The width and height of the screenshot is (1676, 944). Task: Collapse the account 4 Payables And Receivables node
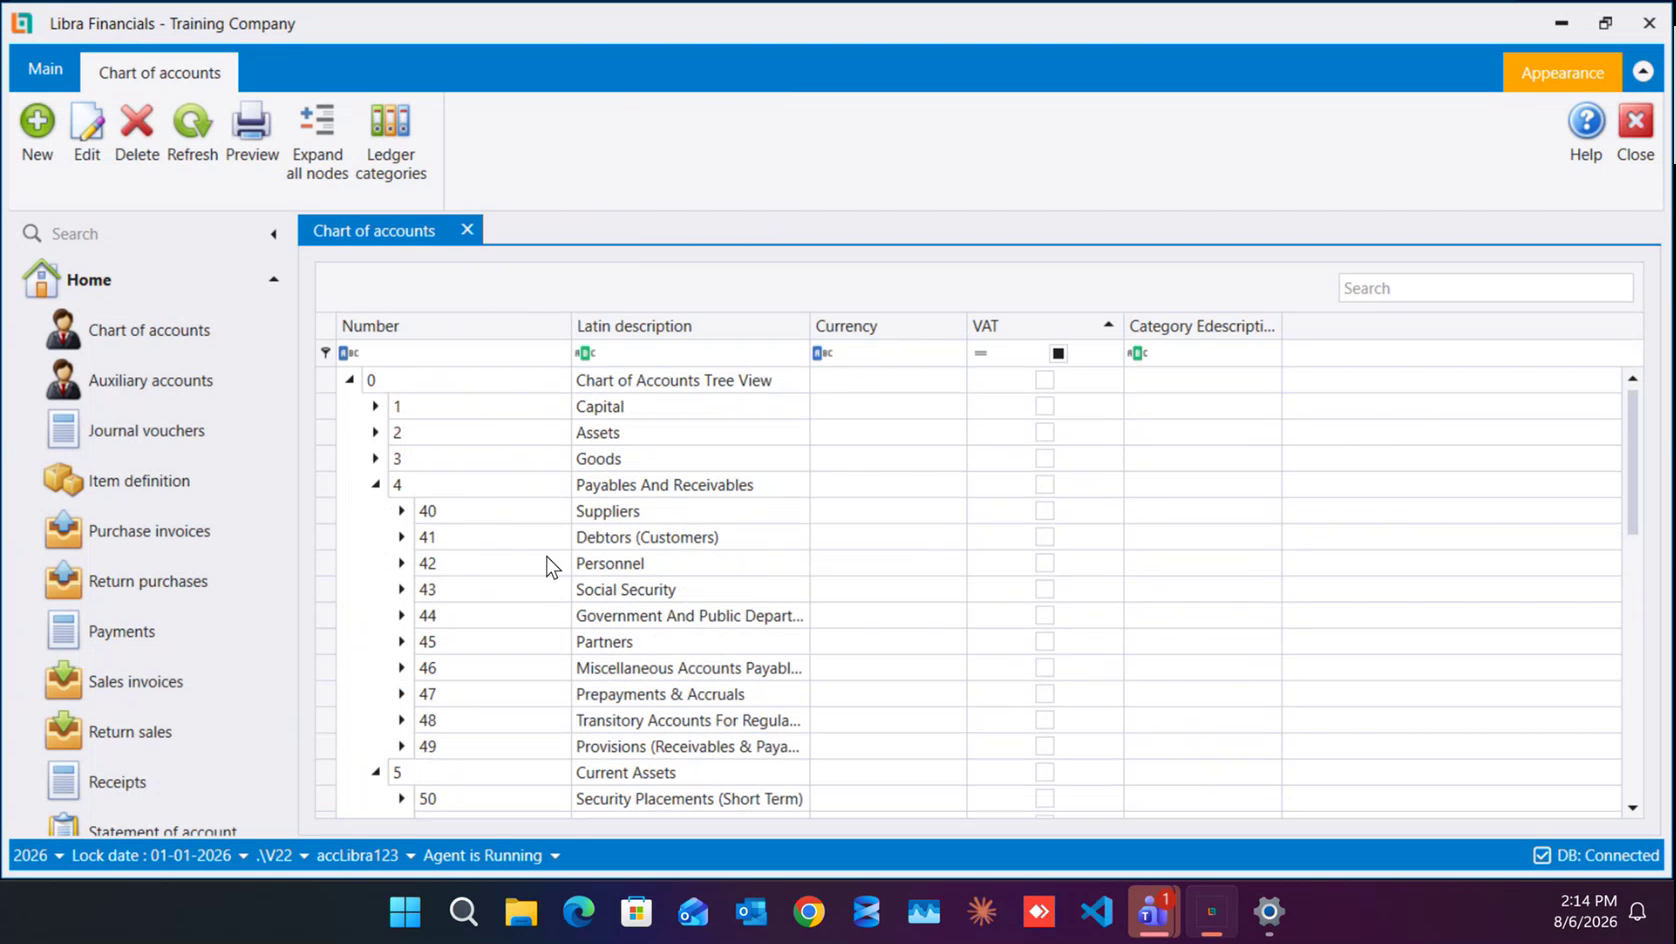coord(376,485)
